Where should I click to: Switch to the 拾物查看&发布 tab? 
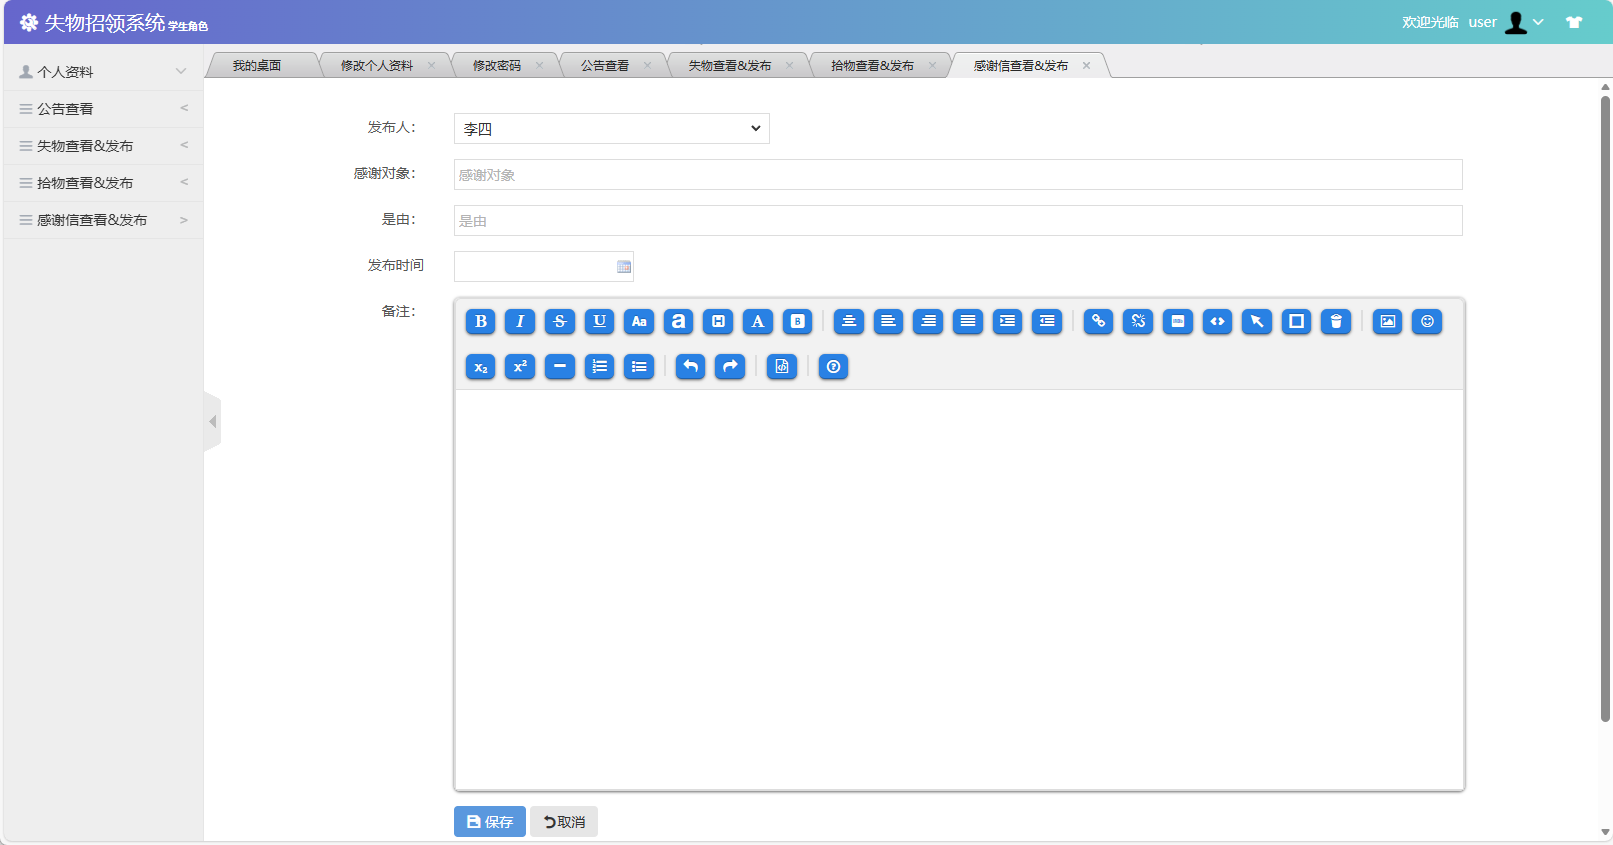click(873, 66)
